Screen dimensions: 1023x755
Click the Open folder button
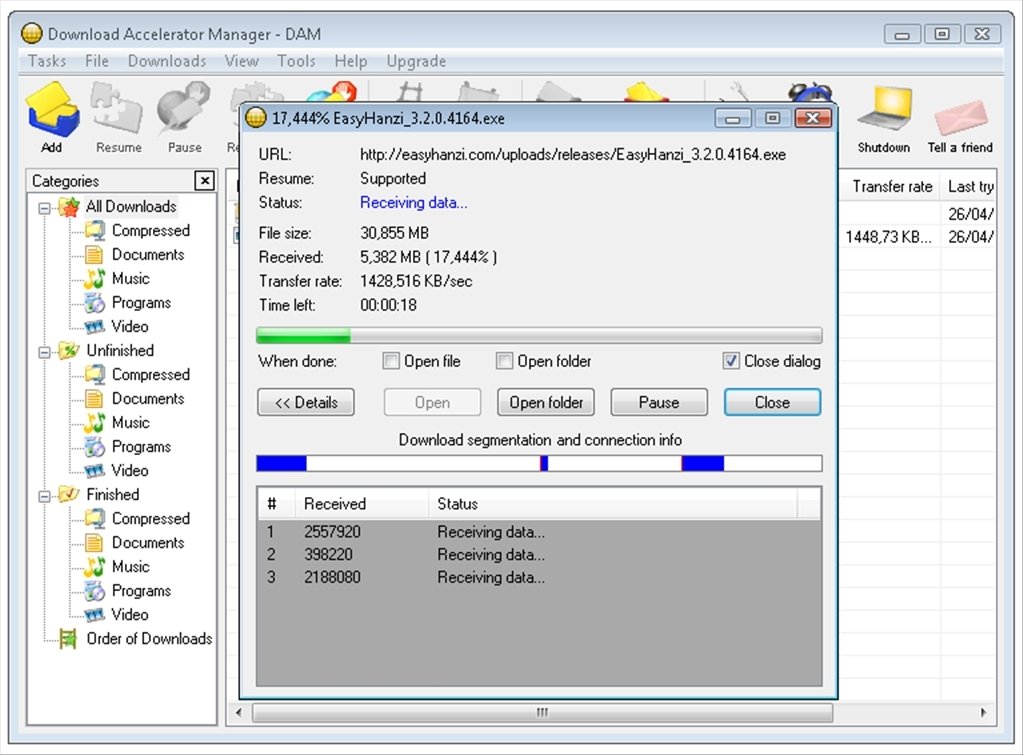[546, 403]
